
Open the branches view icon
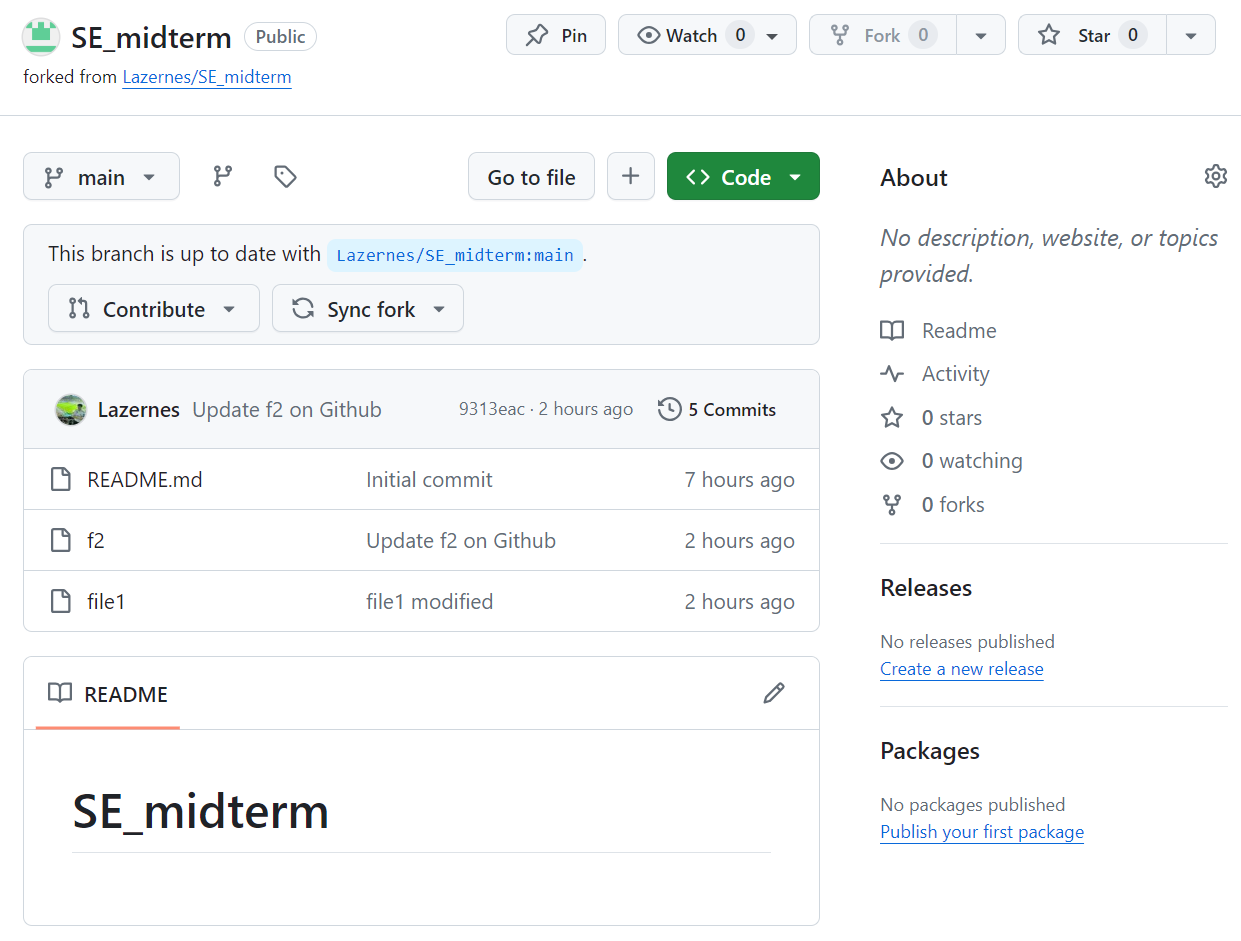click(223, 177)
